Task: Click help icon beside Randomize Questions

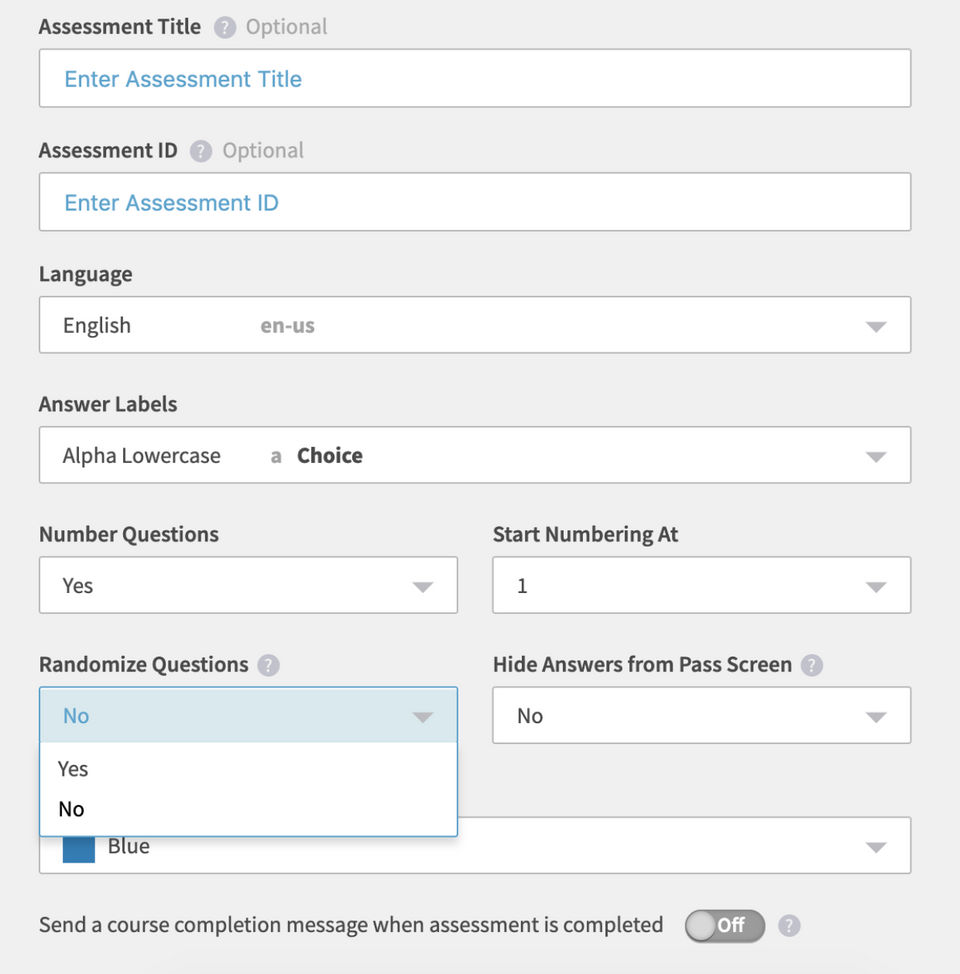Action: 268,665
